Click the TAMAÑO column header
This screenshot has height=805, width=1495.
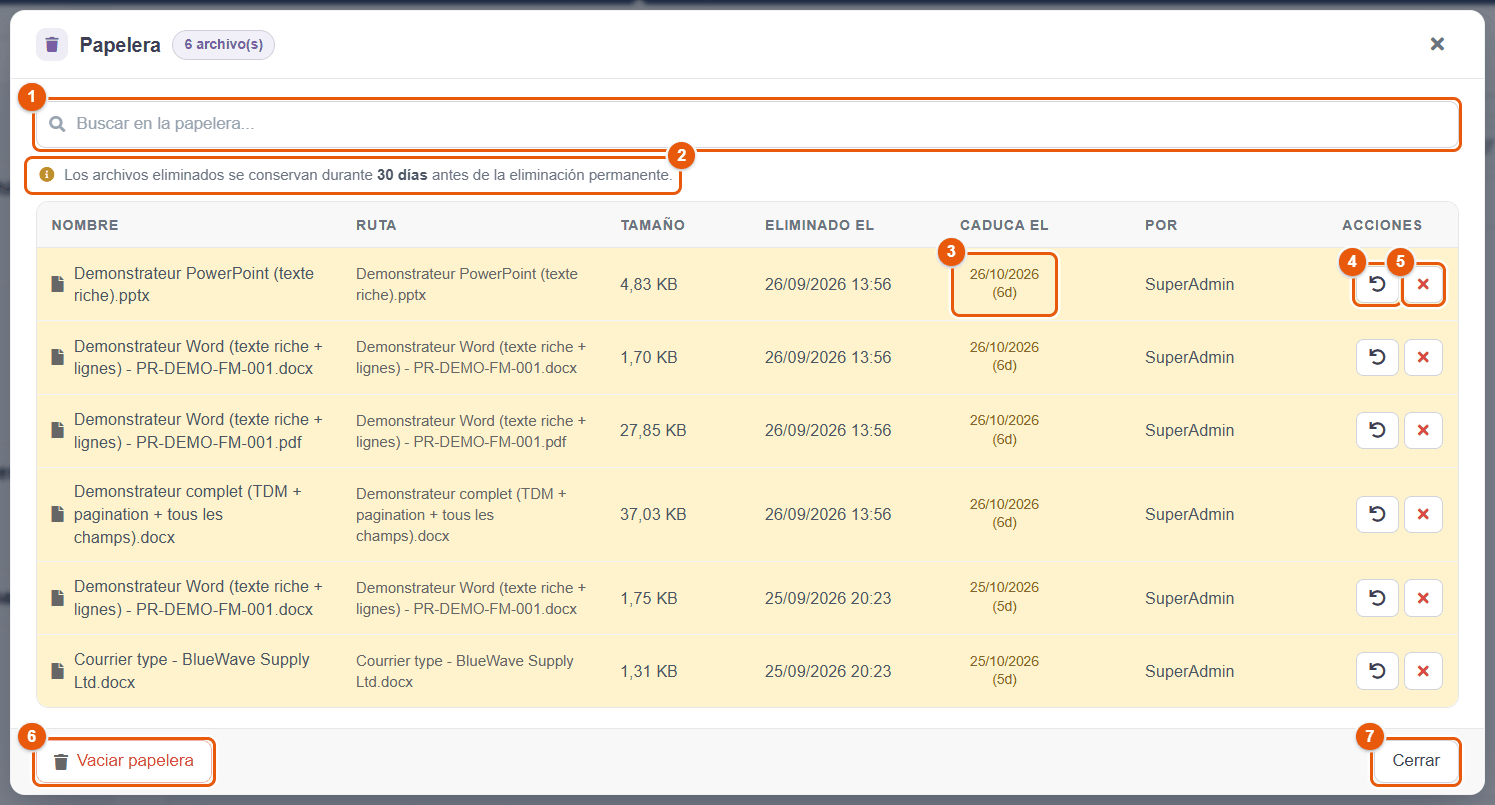click(x=653, y=225)
